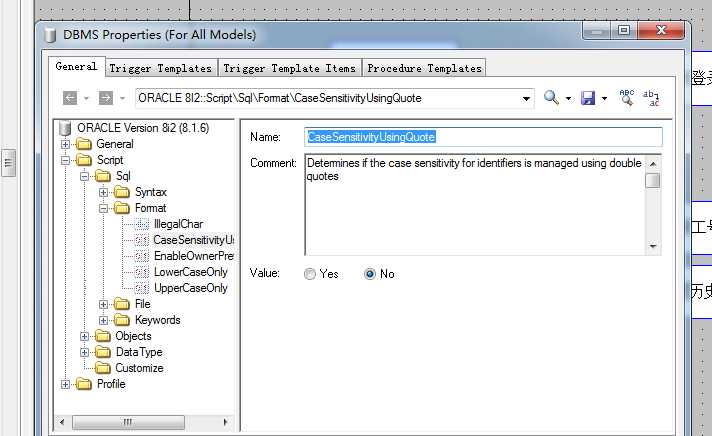Select the IllegalChar tree entry
712x436 pixels.
tap(178, 224)
